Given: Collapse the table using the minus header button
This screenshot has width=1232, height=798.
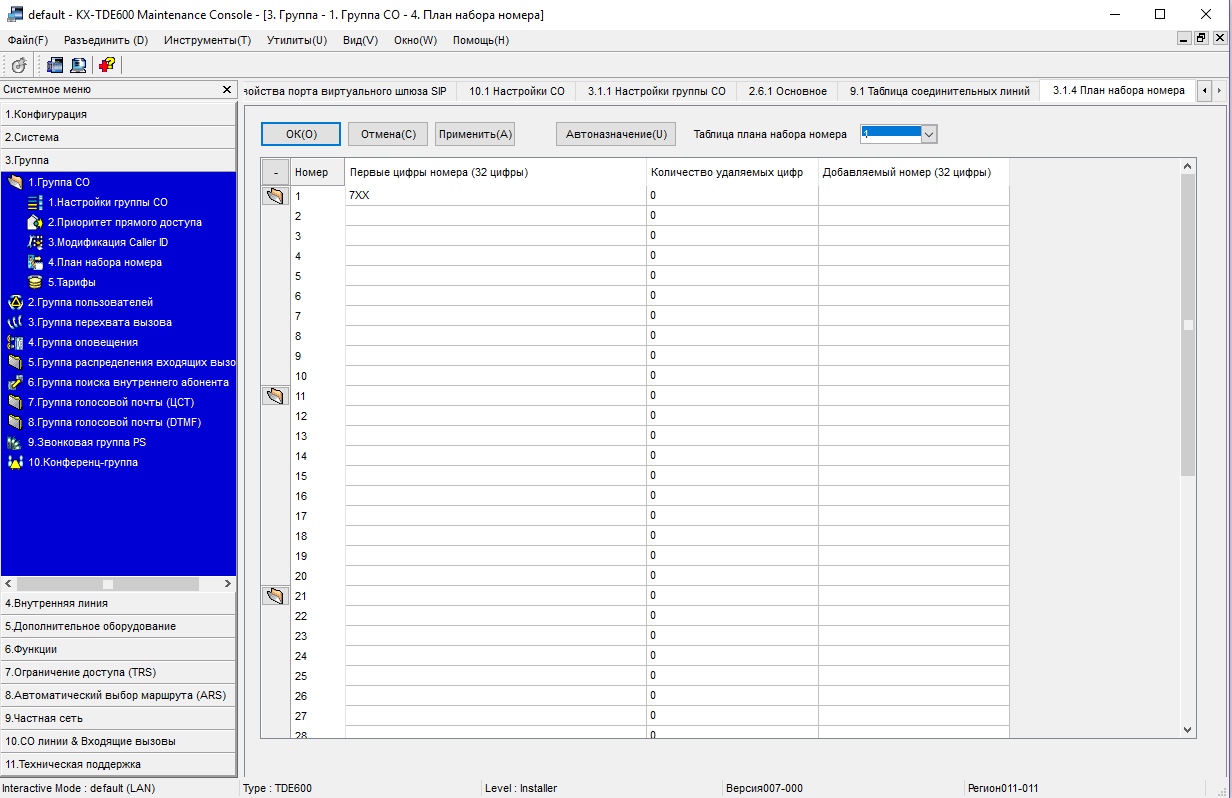Looking at the screenshot, I should pos(275,172).
